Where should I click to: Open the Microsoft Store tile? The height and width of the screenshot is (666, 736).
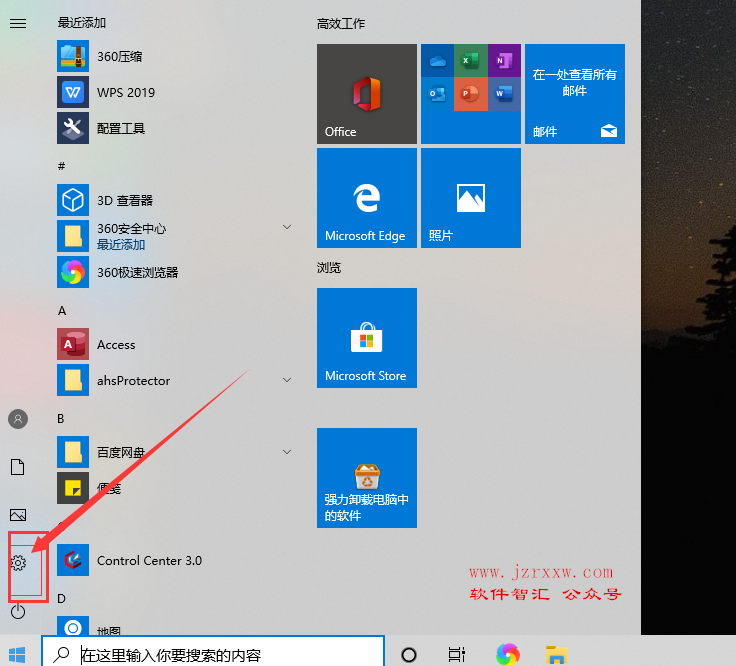[x=367, y=338]
